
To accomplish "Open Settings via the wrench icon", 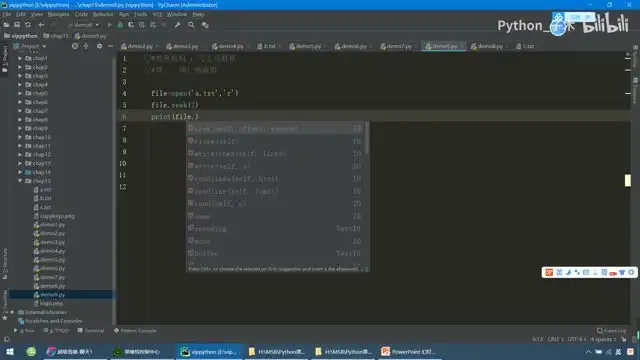I will [178, 25].
